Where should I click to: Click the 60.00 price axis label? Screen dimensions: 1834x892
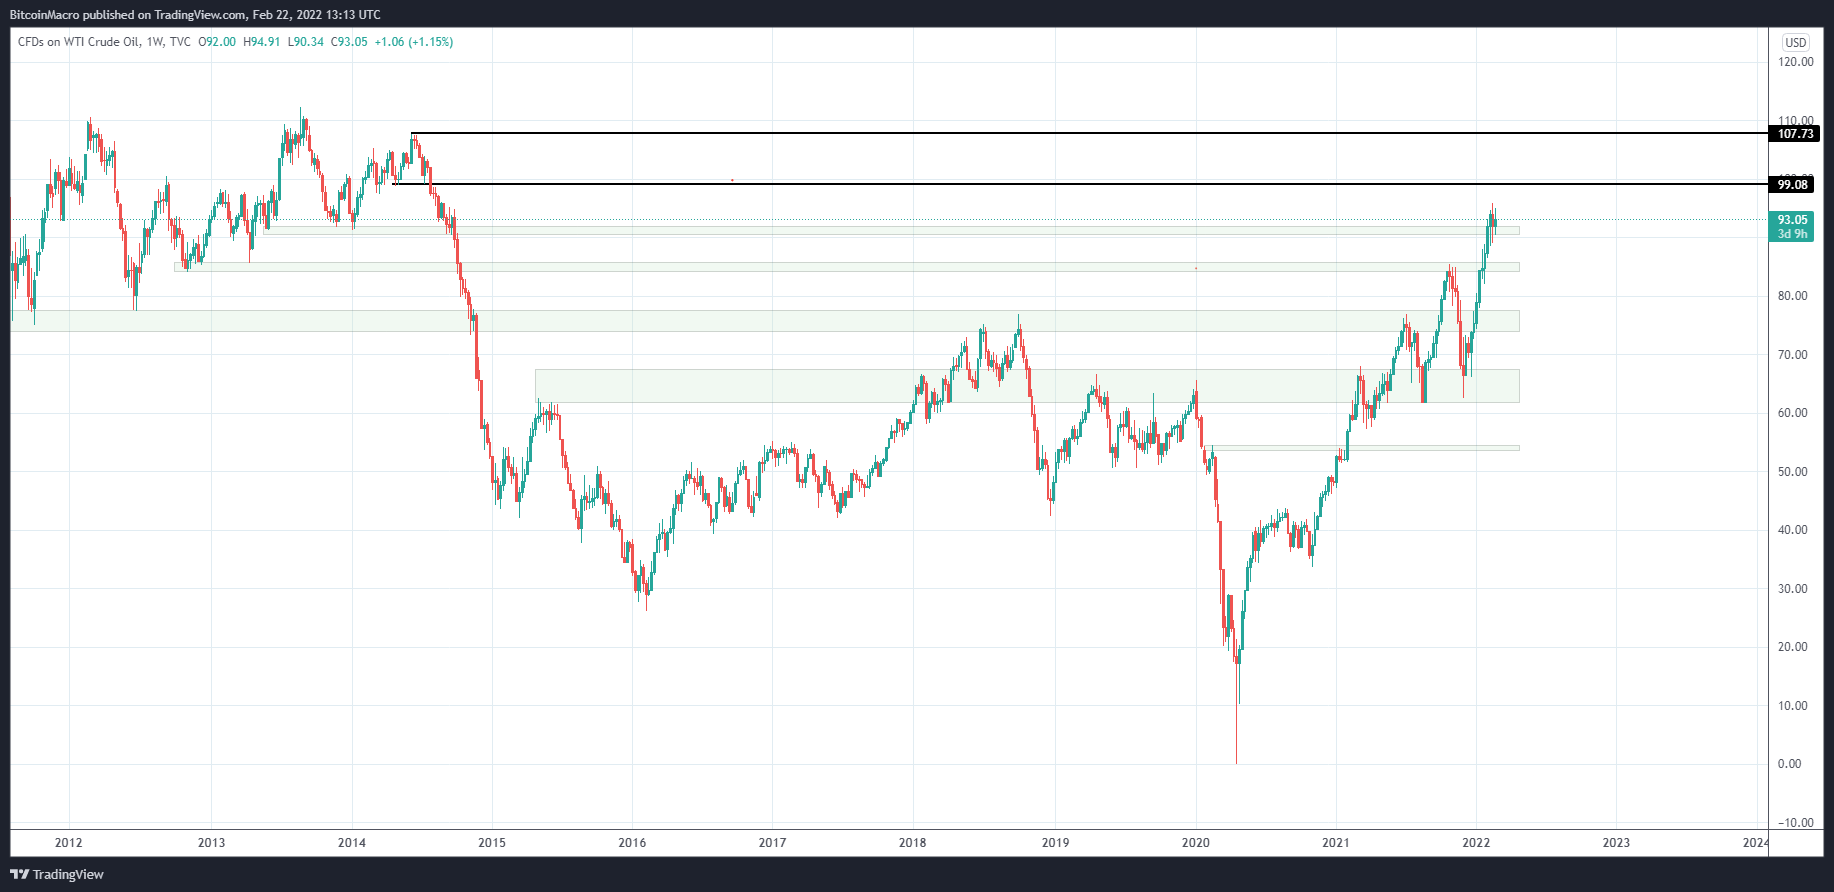[x=1792, y=413]
